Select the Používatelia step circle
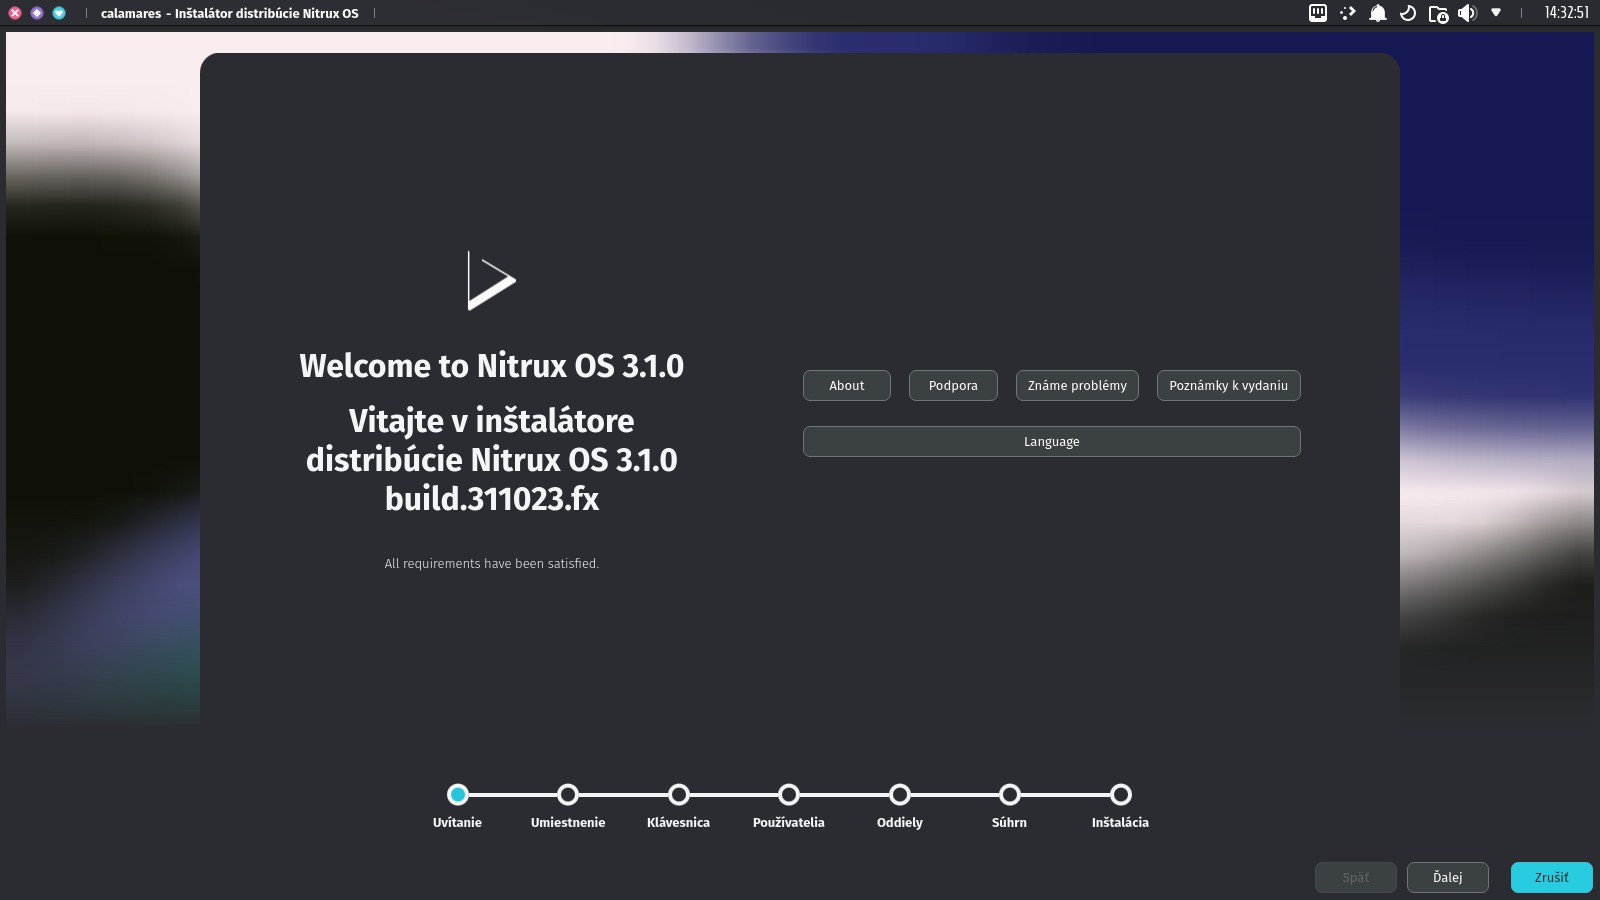1600x900 pixels. click(789, 794)
